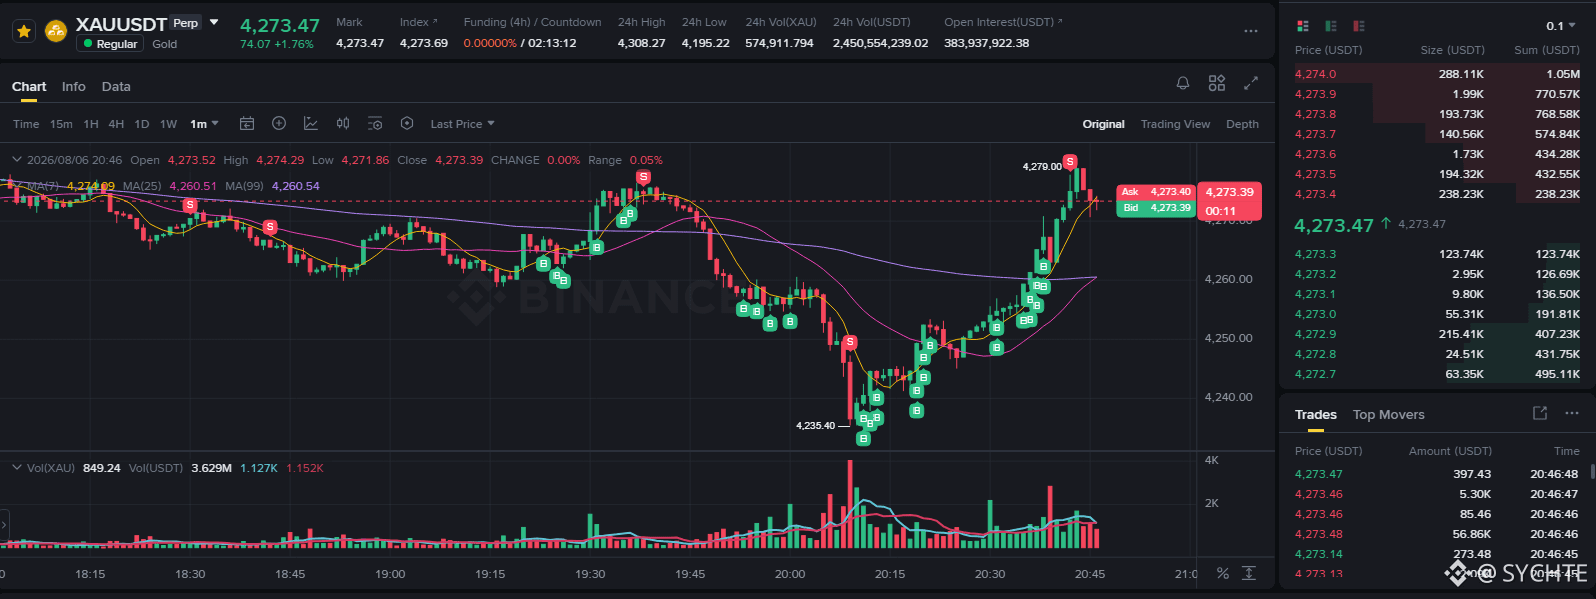Switch to Original chart view

pyautogui.click(x=1104, y=124)
